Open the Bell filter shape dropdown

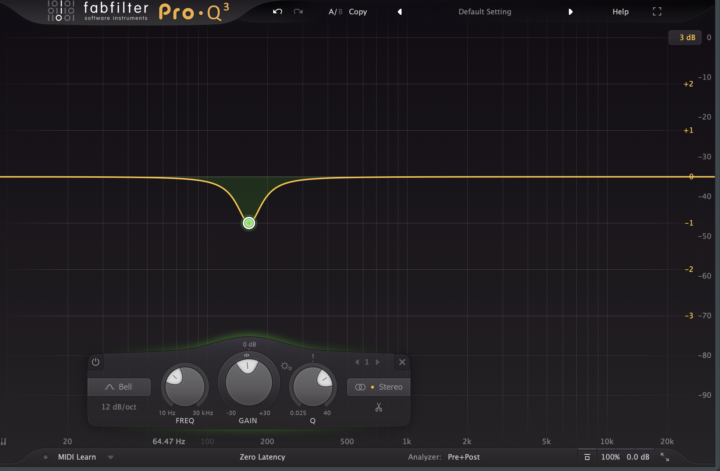coord(119,387)
